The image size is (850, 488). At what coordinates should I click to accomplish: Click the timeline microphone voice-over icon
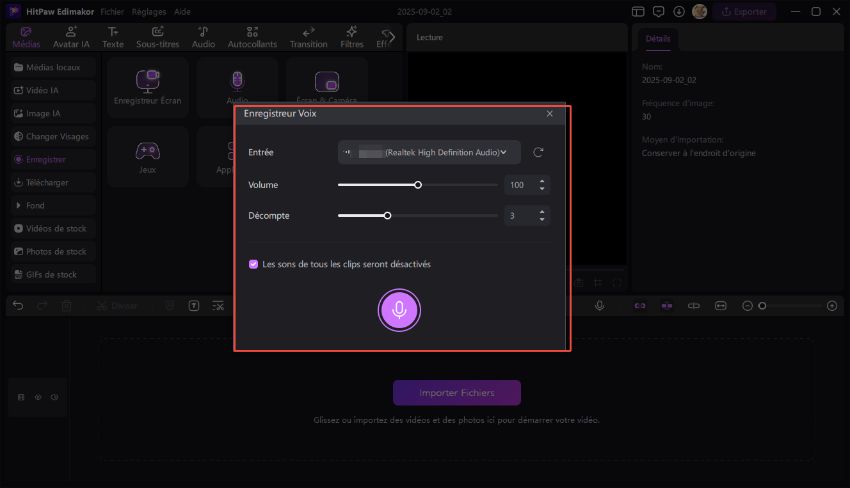600,306
